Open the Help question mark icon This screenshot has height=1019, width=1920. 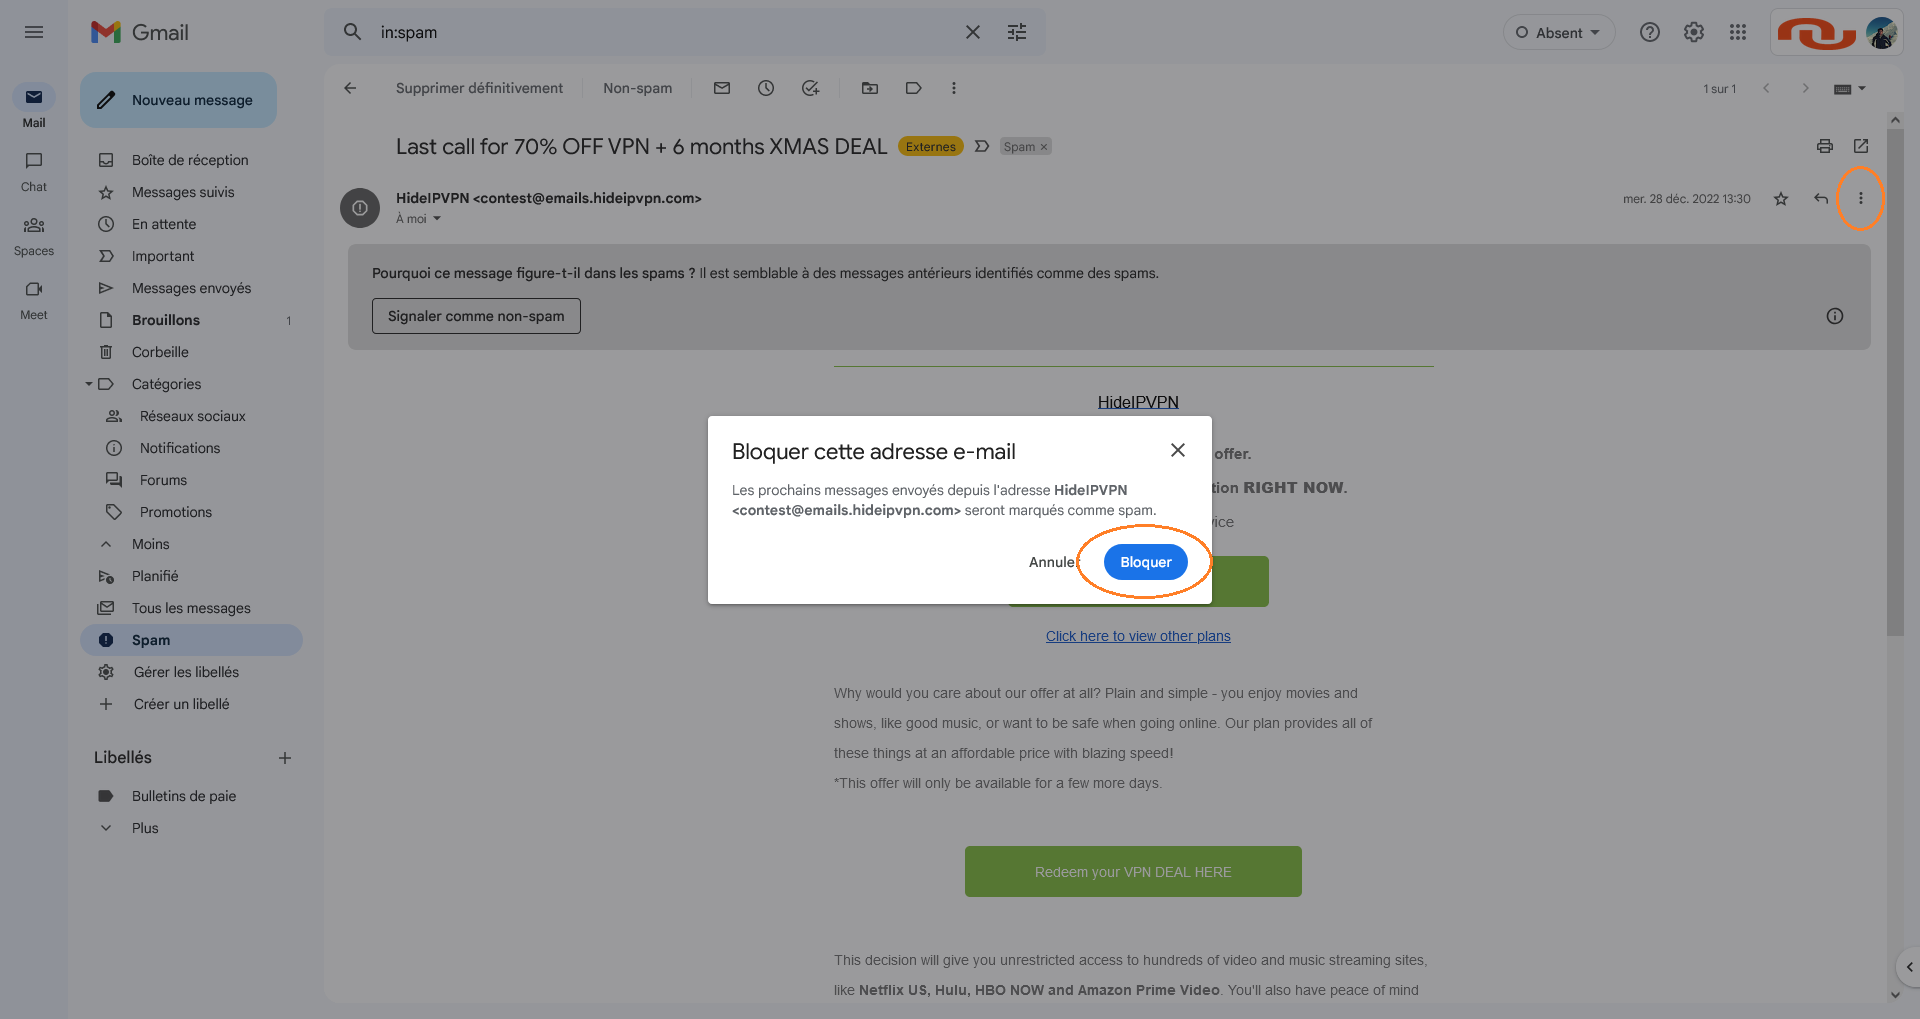(1650, 32)
